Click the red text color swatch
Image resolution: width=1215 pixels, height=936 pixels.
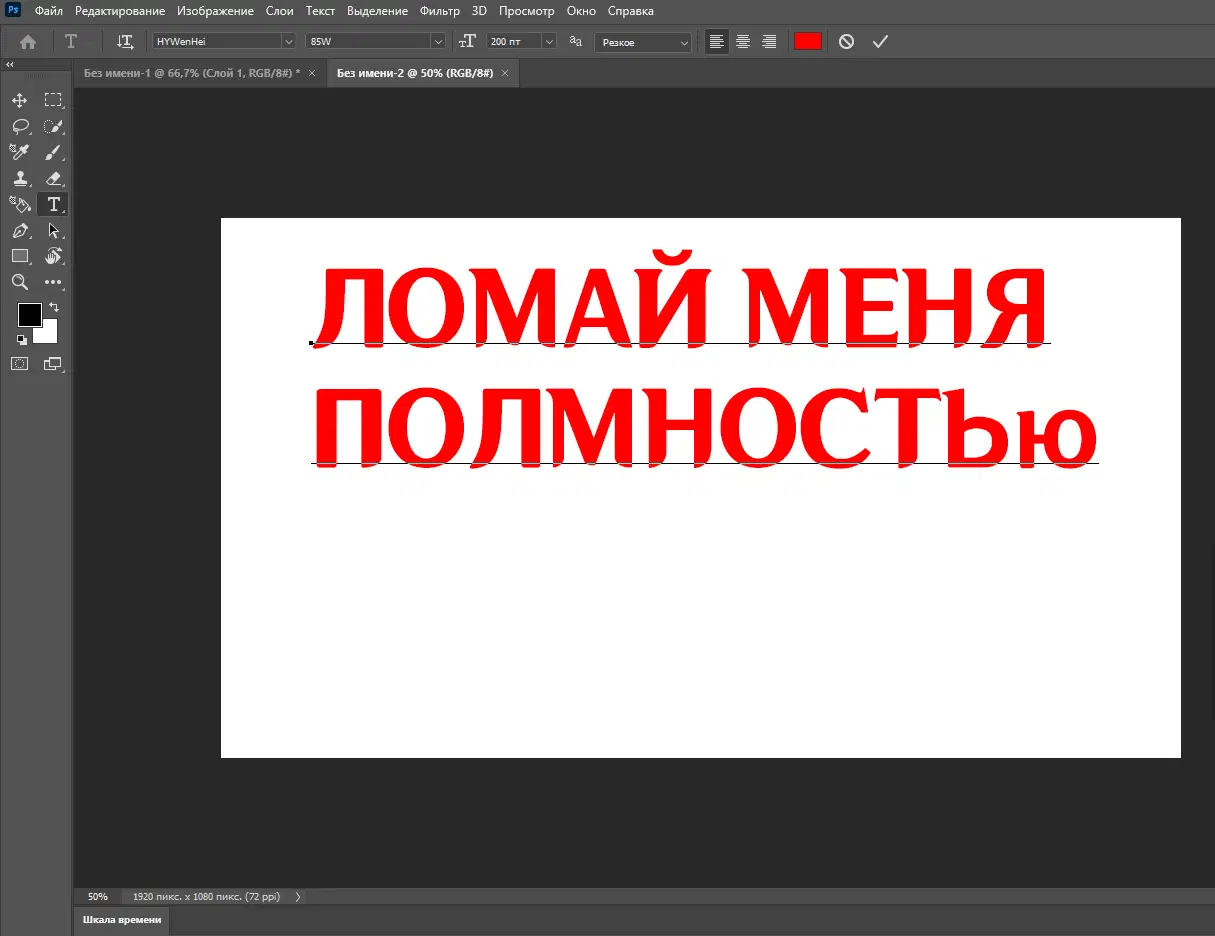tap(807, 41)
